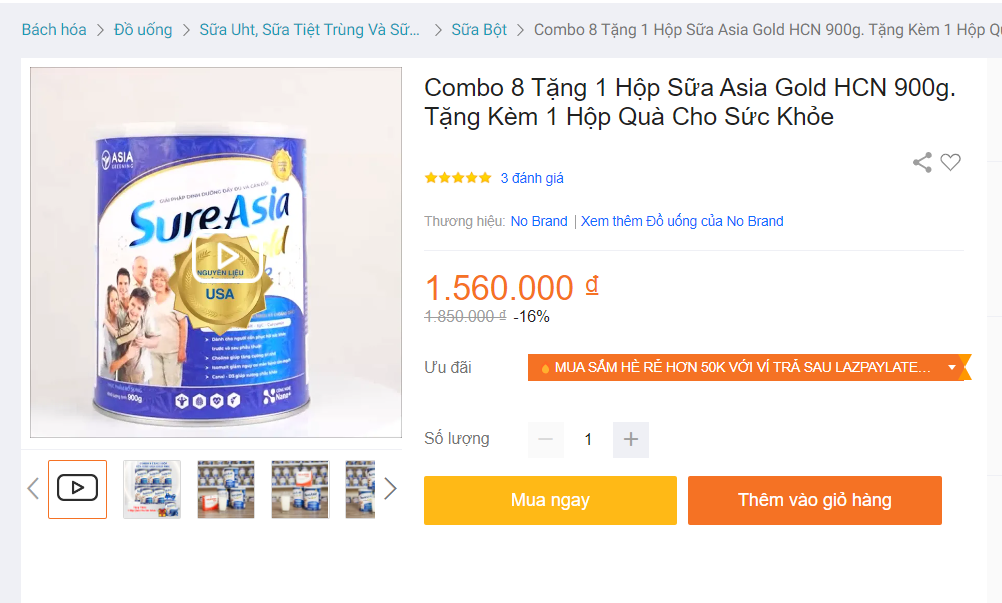1002x603 pixels.
Task: Select the video thumbnail in gallery
Action: pyautogui.click(x=77, y=489)
